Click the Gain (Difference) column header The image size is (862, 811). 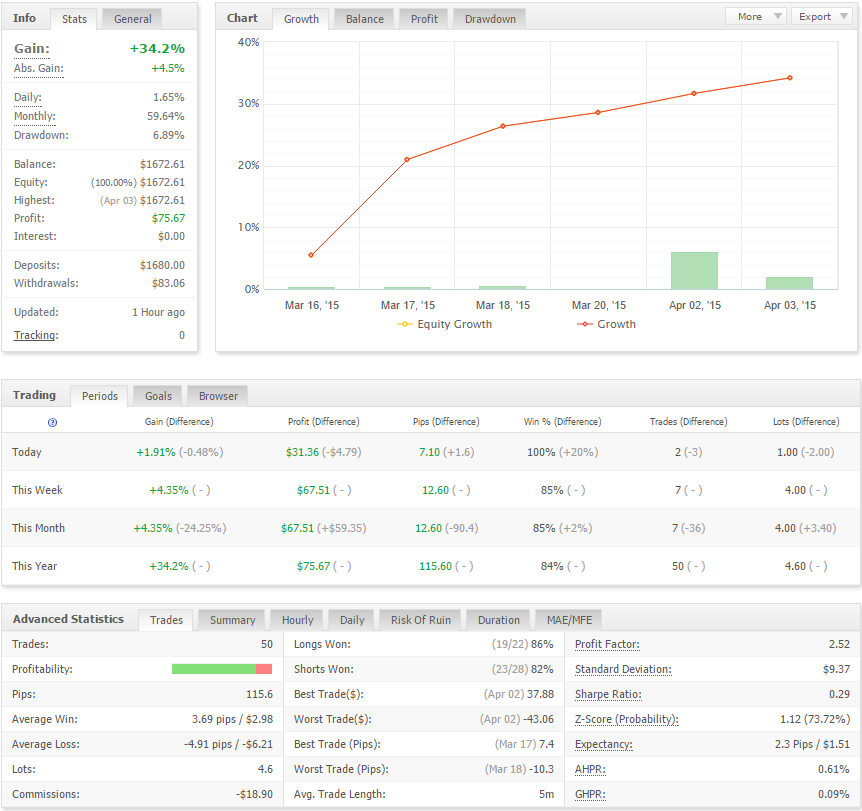point(179,422)
